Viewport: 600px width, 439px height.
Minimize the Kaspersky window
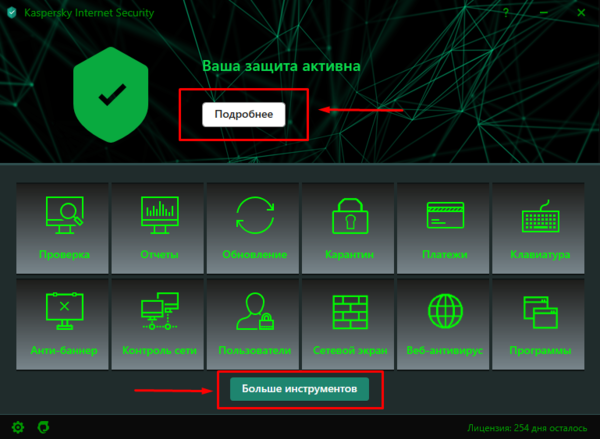point(544,13)
